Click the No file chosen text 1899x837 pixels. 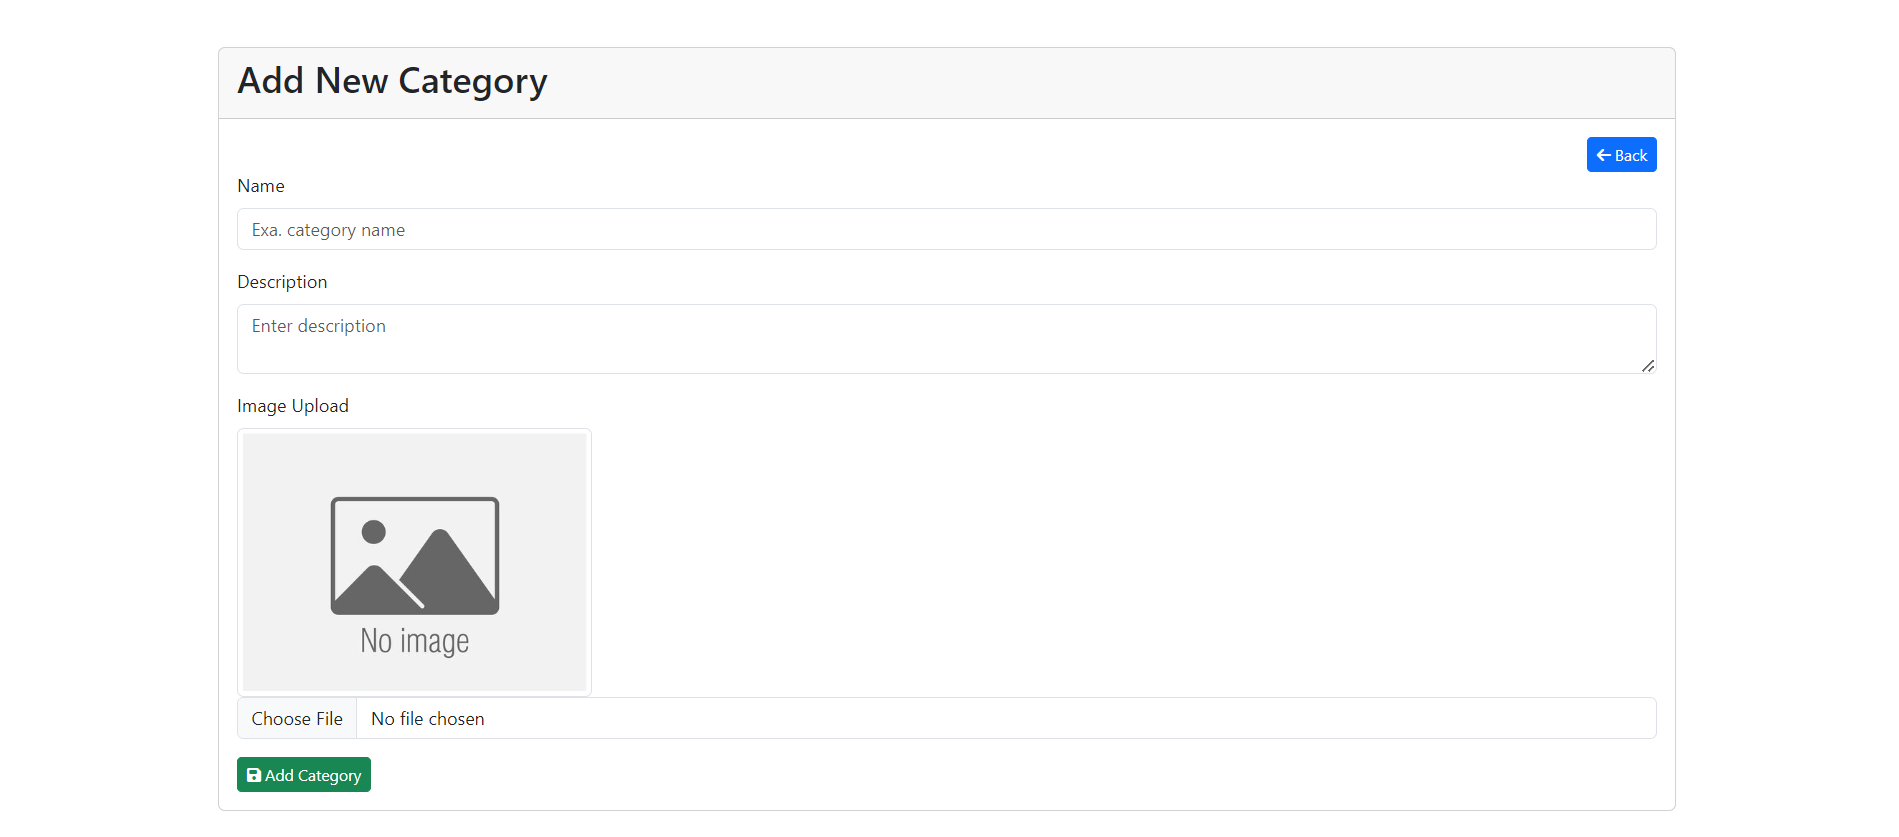427,718
